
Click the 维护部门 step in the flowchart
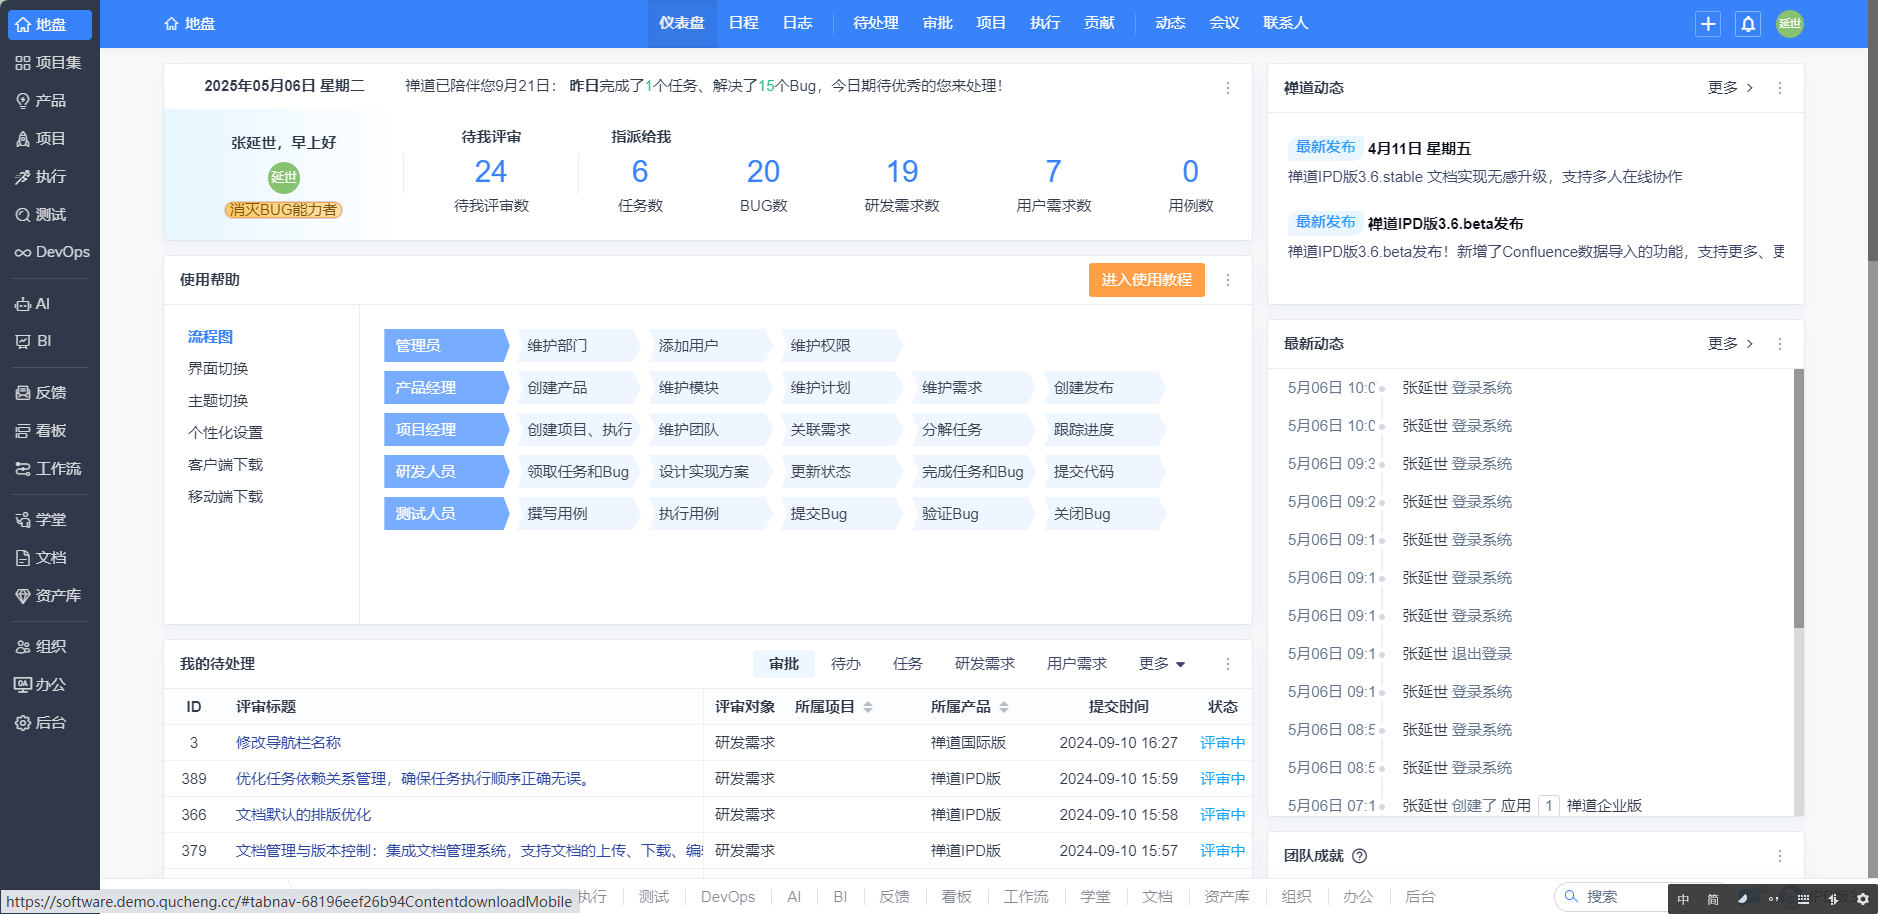point(578,346)
